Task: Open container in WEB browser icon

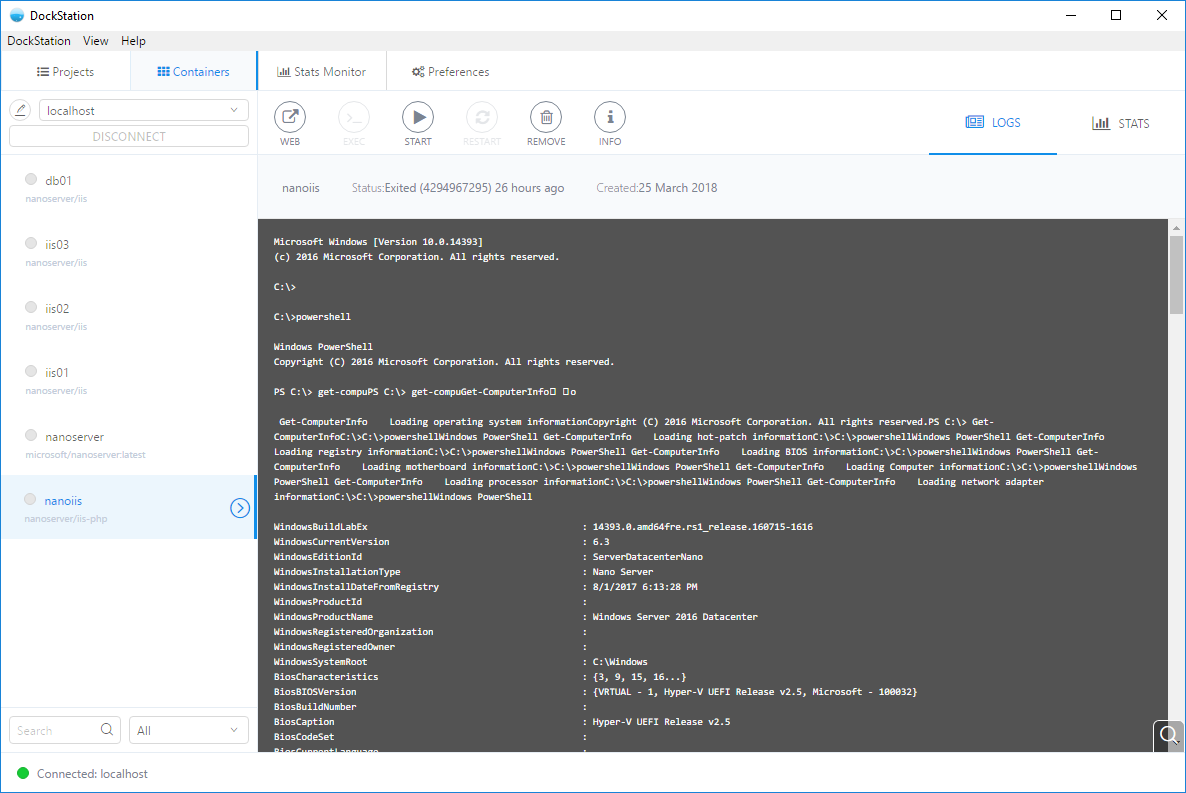Action: 290,118
